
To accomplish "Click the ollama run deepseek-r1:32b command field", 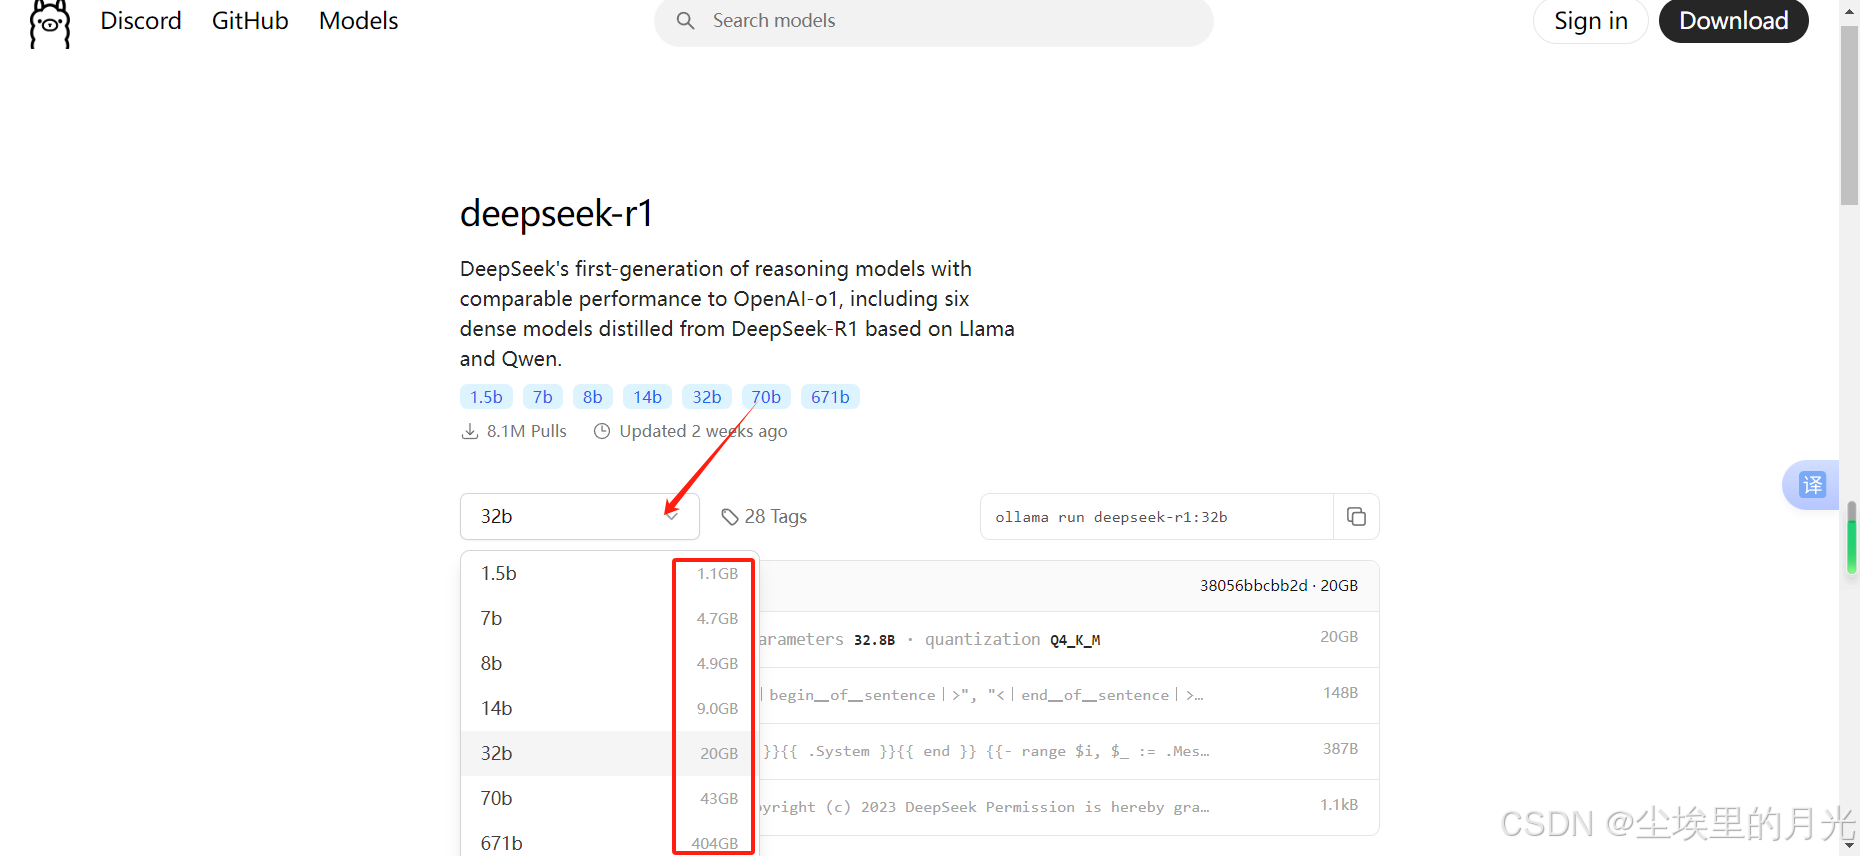I will point(1157,517).
